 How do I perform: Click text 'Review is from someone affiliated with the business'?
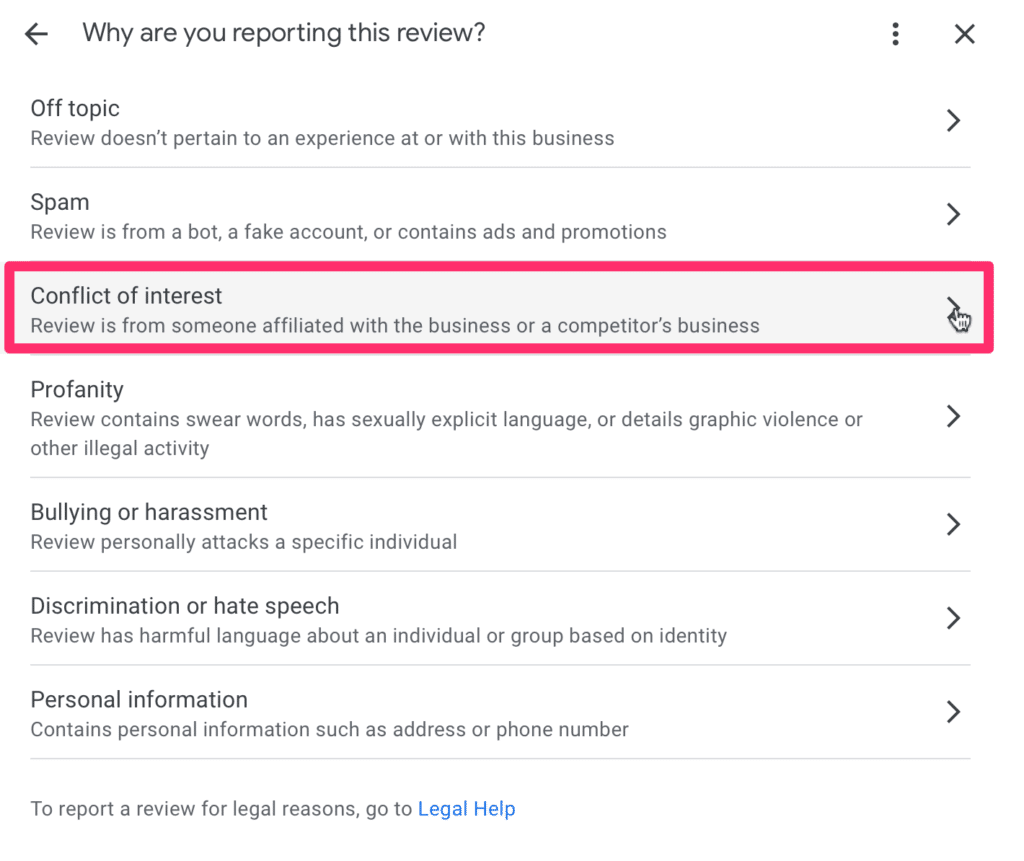click(270, 325)
